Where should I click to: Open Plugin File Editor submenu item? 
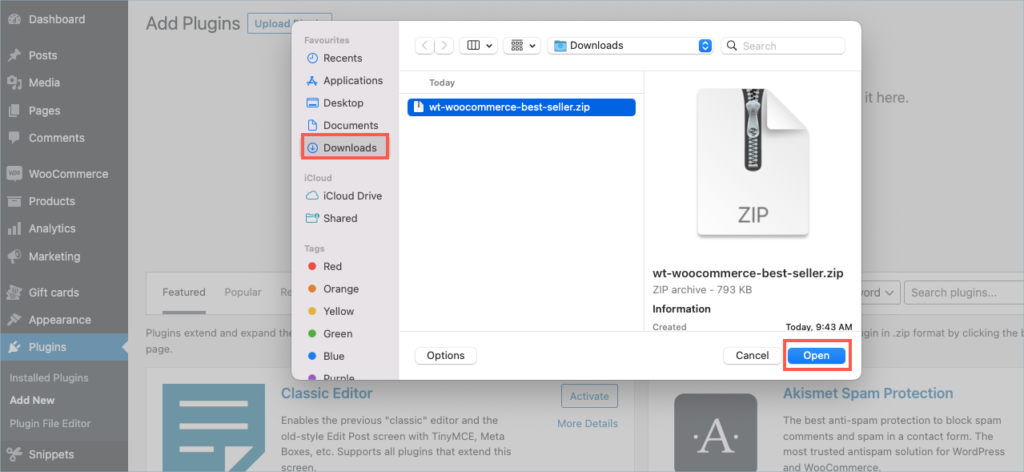[x=50, y=423]
